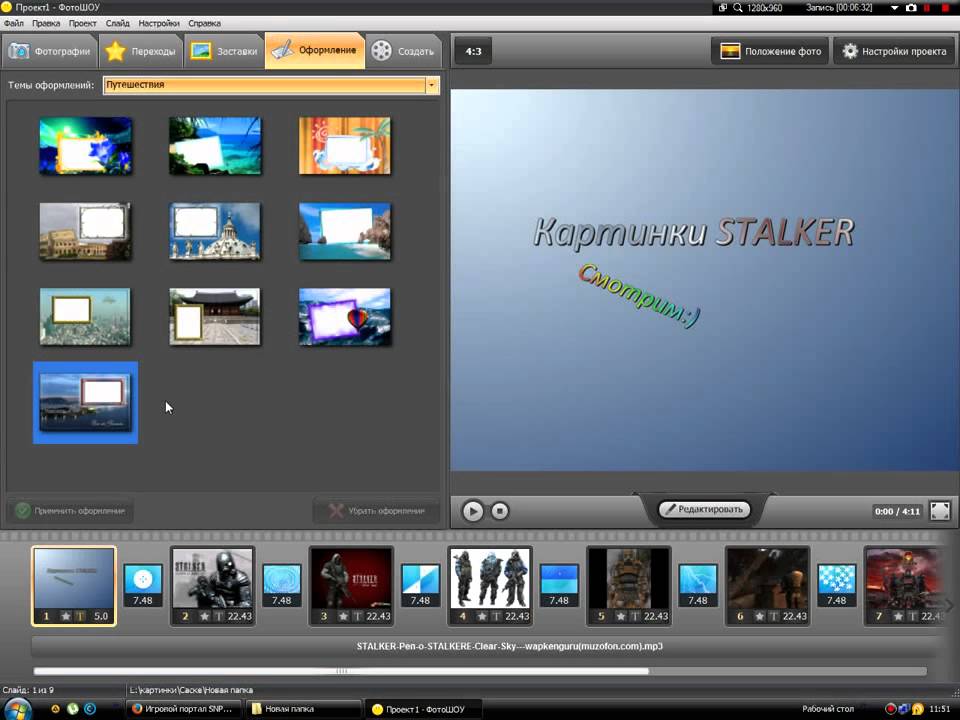The image size is (960, 720).
Task: Click transition icon between slides 4 and 5
Action: point(559,585)
